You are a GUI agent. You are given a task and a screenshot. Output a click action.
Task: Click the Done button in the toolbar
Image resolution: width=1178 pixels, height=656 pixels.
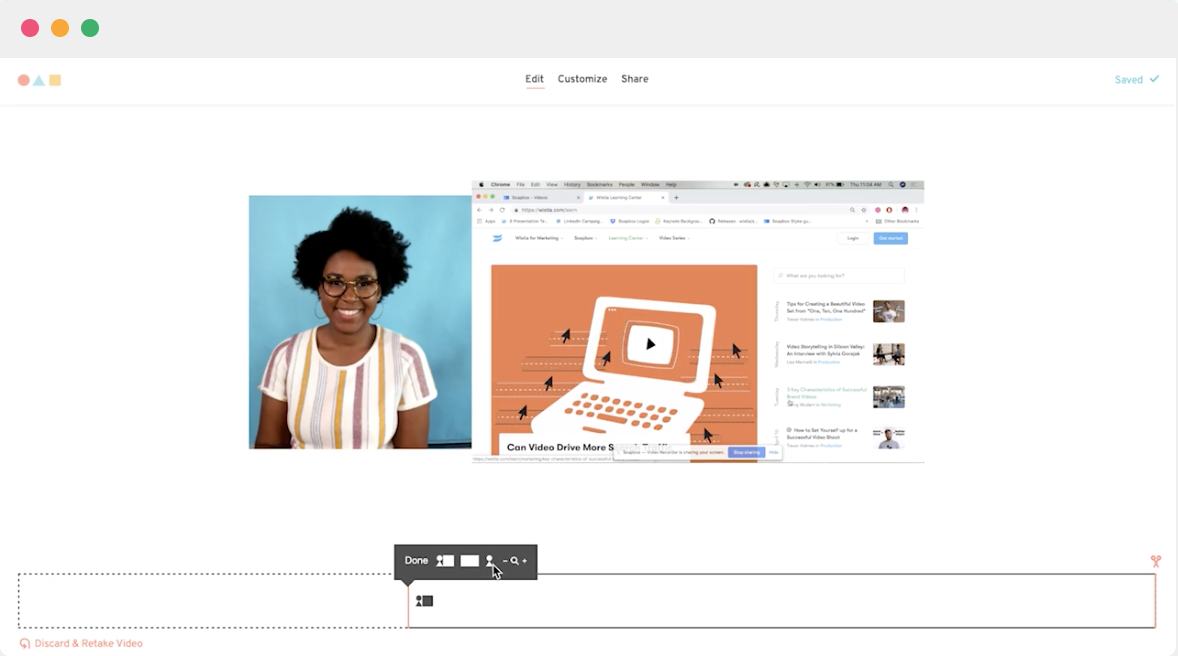[416, 560]
